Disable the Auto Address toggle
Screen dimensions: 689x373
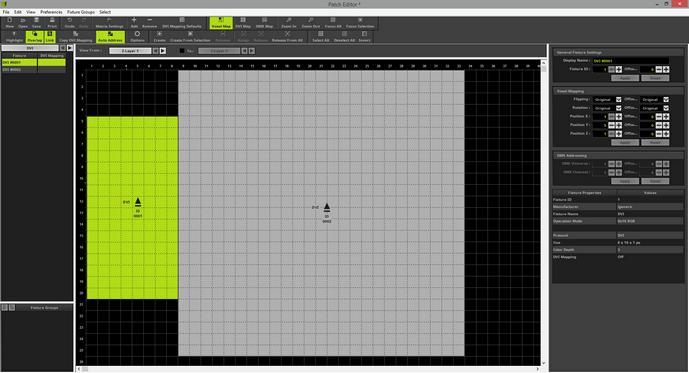click(110, 36)
